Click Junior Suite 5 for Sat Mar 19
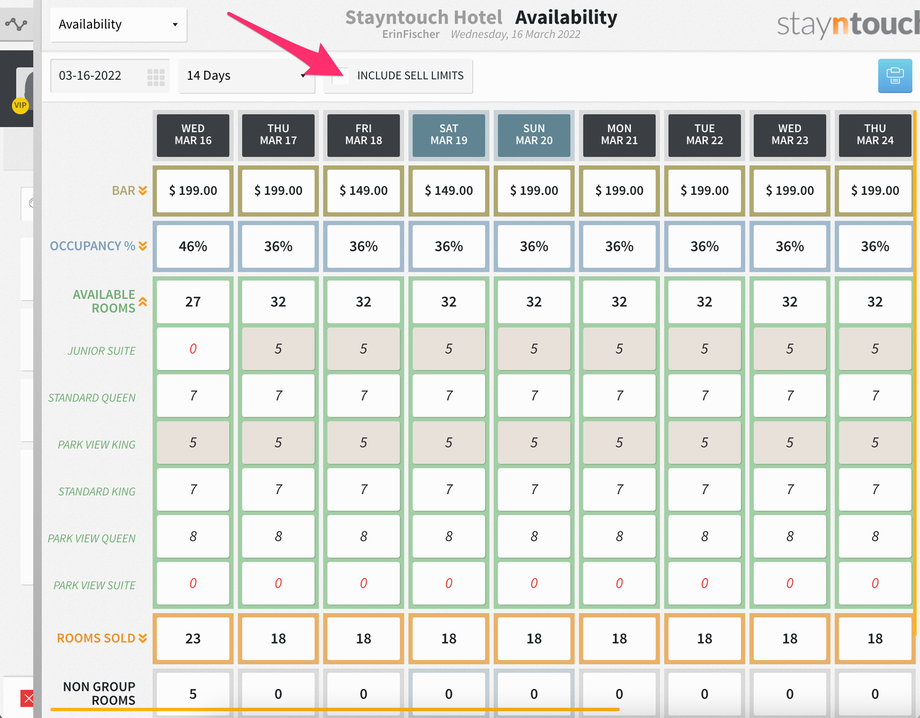Viewport: 920px width, 718px height. click(x=449, y=349)
